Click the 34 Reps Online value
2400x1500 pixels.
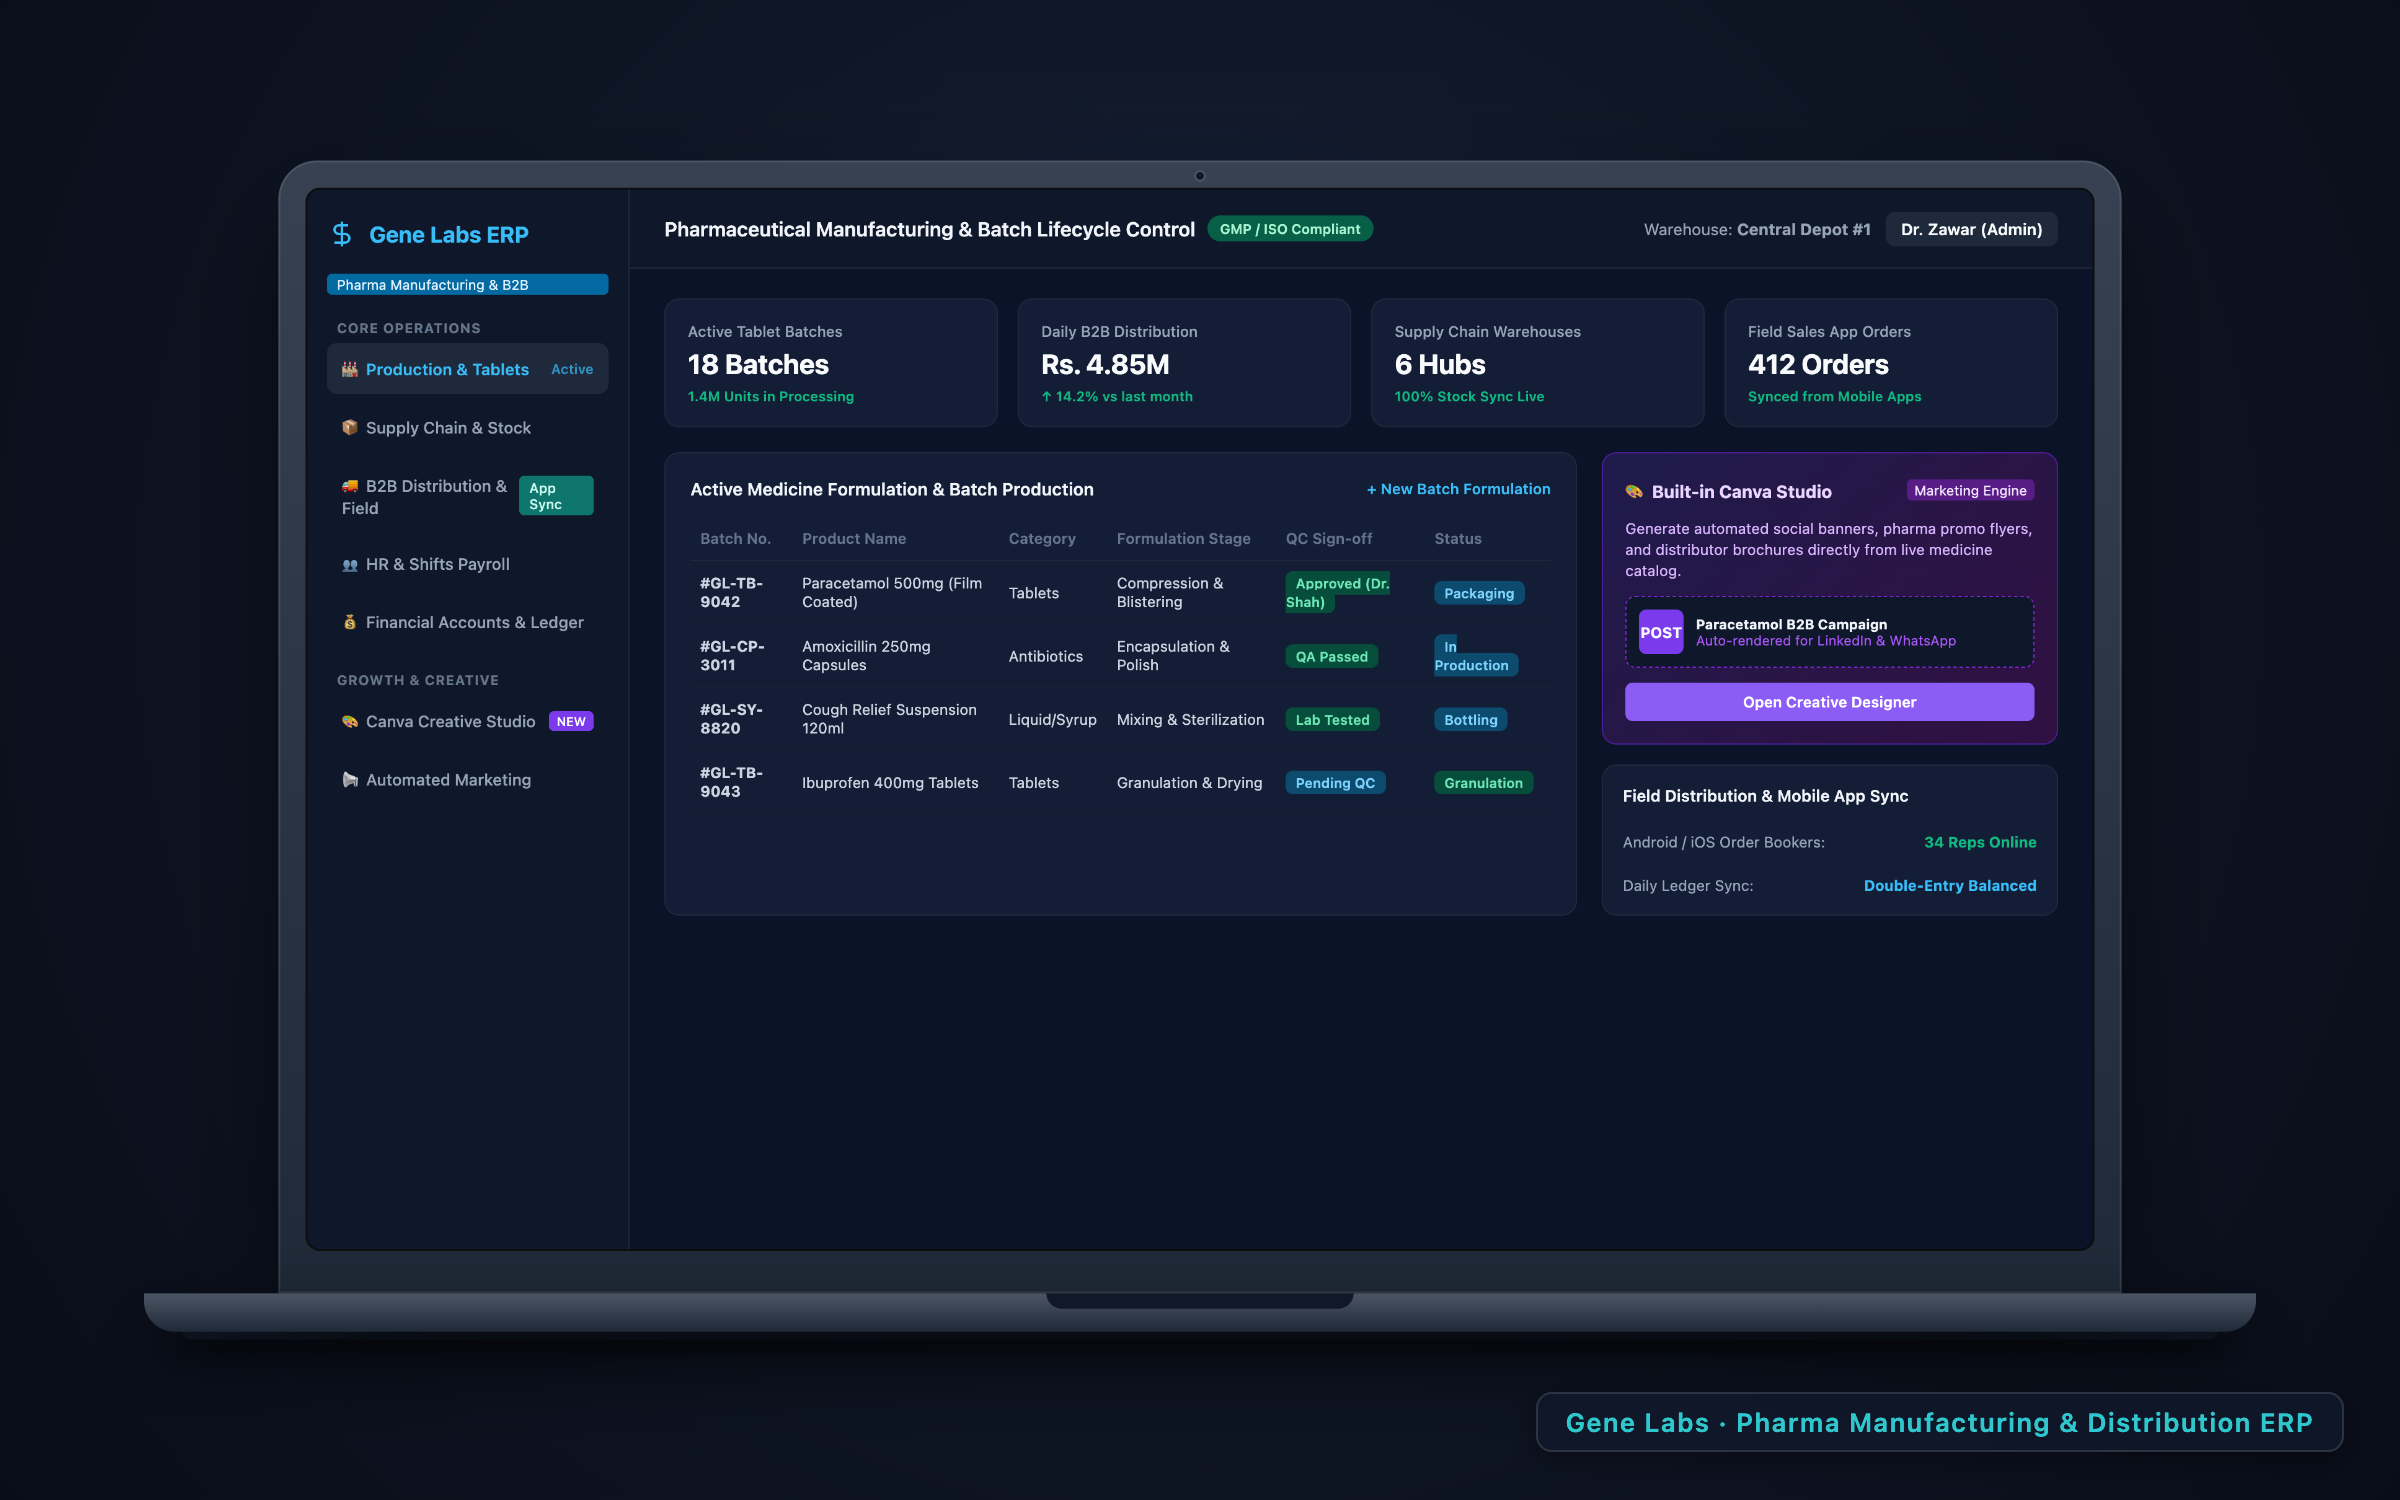click(x=1980, y=842)
